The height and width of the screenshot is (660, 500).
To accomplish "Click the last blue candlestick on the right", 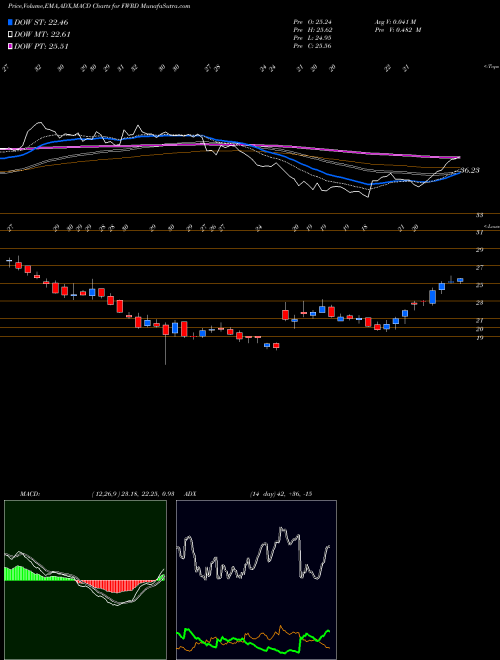I will 460,280.
